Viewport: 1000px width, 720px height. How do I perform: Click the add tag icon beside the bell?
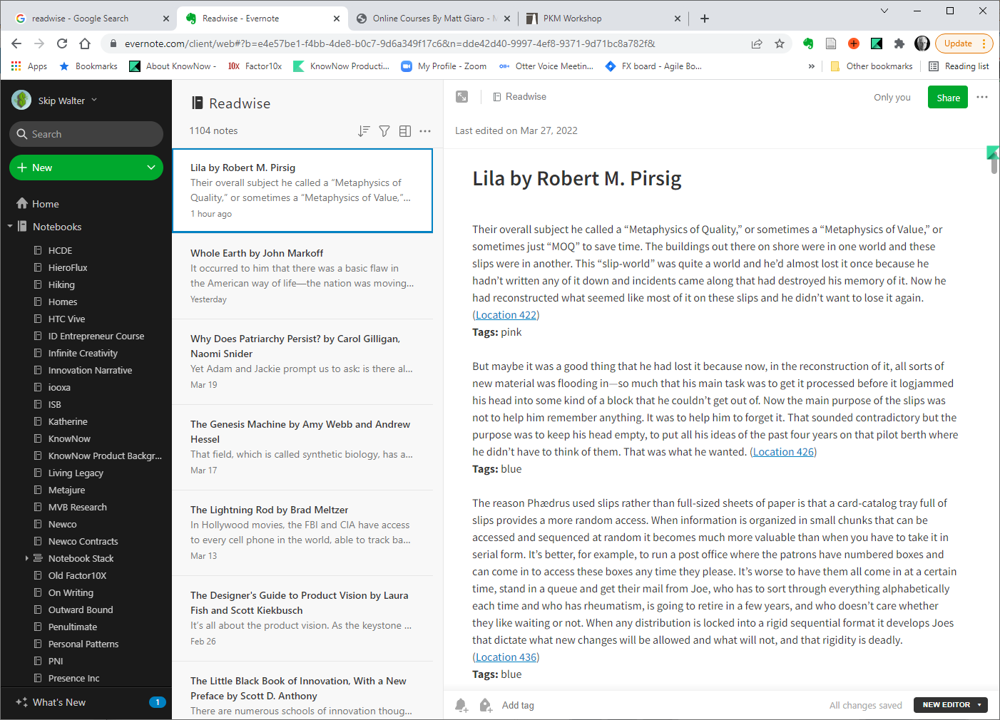tap(485, 705)
